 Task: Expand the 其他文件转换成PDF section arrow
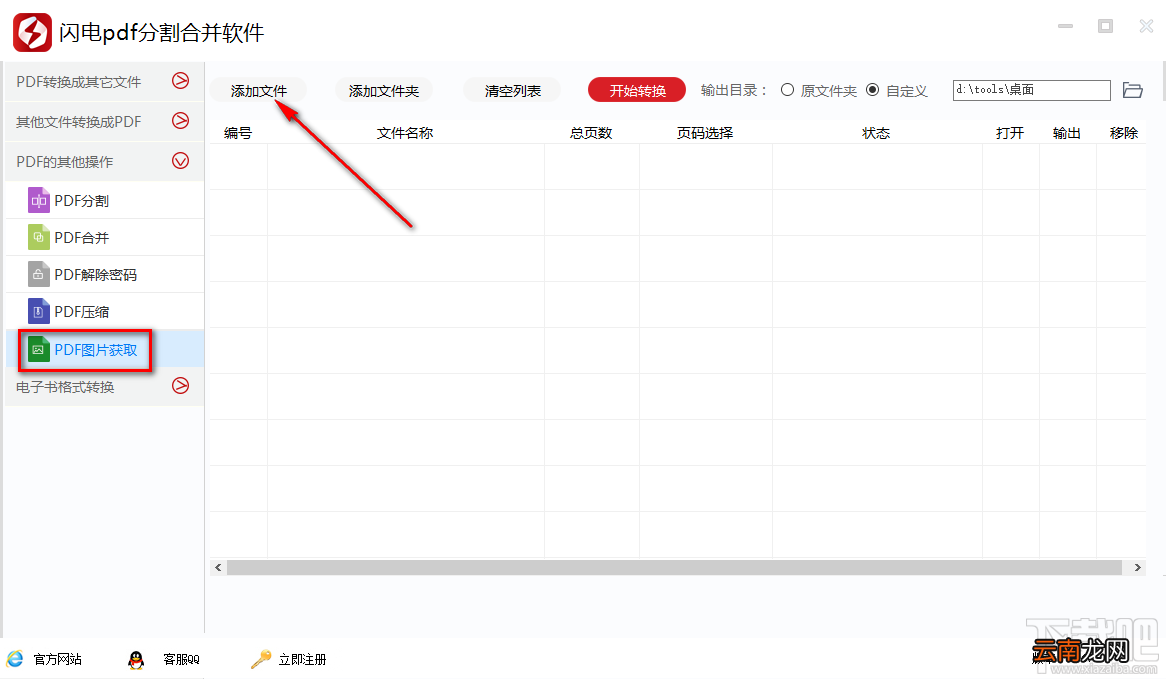[x=181, y=121]
